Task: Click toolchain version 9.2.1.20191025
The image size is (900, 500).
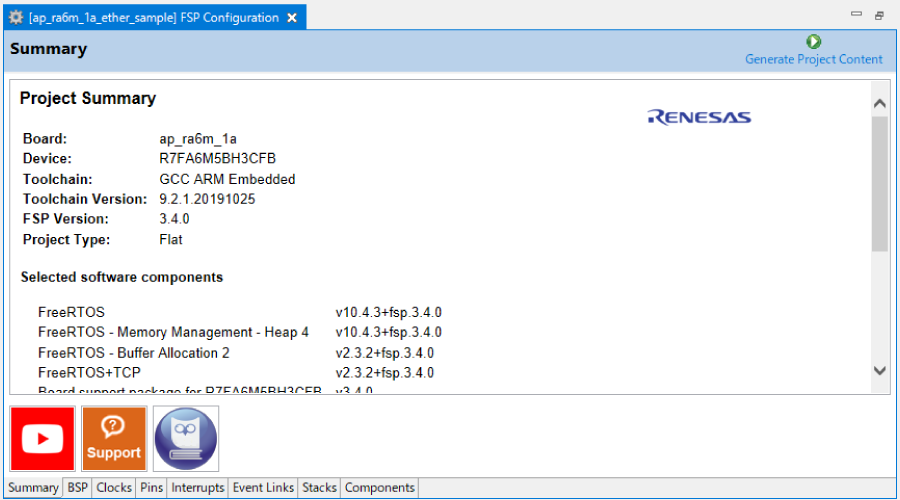Action: tap(207, 199)
